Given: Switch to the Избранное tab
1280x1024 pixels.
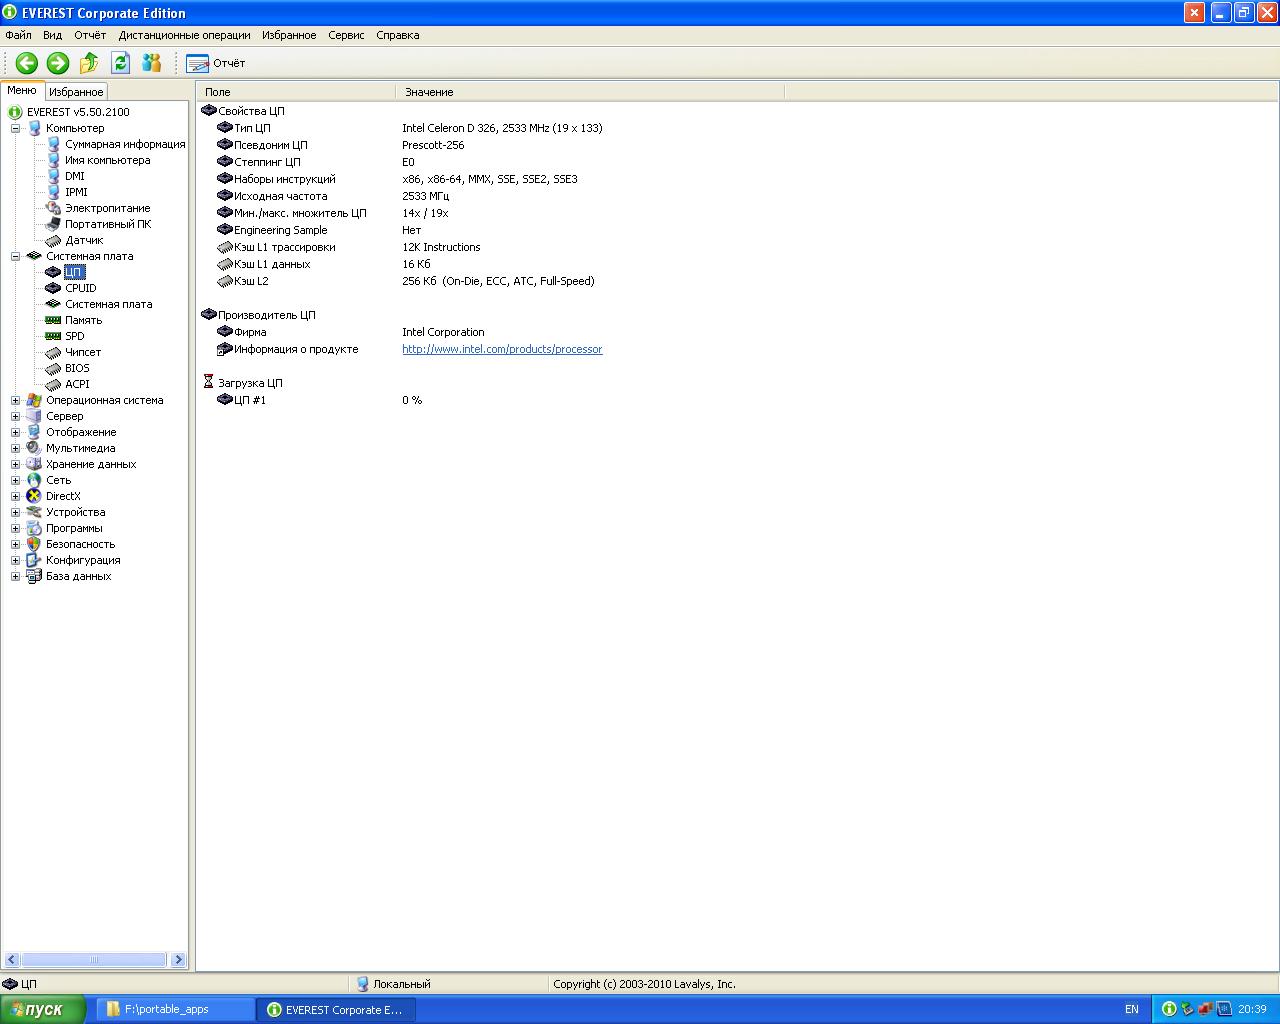Looking at the screenshot, I should click(x=76, y=91).
